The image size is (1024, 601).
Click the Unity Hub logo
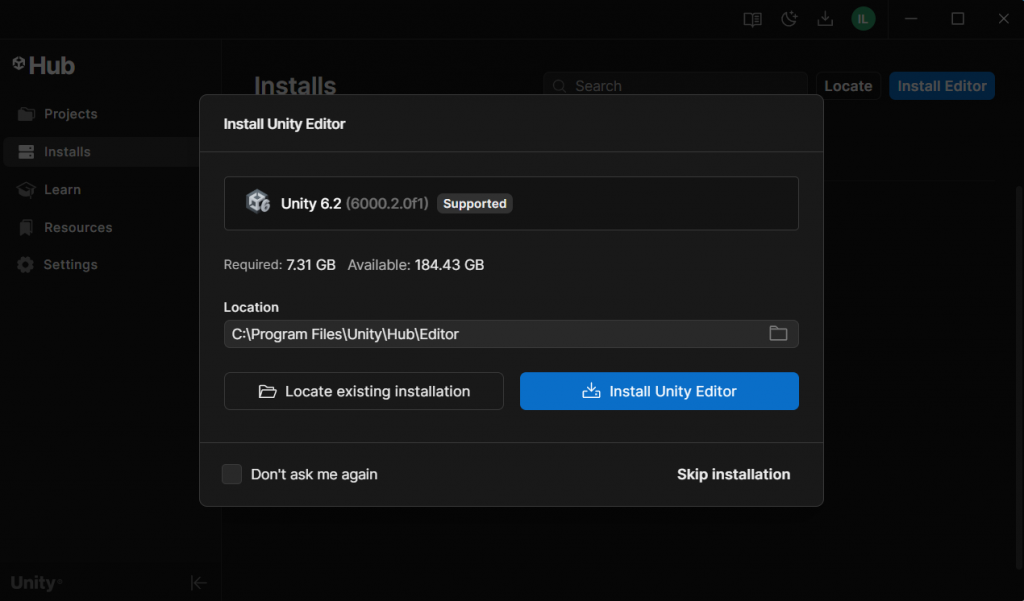pyautogui.click(x=43, y=65)
